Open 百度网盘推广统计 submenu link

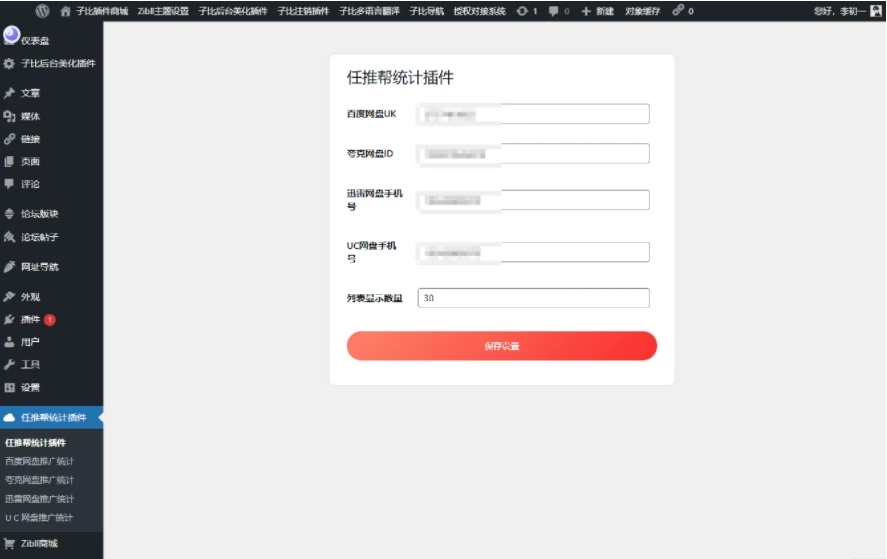click(39, 461)
